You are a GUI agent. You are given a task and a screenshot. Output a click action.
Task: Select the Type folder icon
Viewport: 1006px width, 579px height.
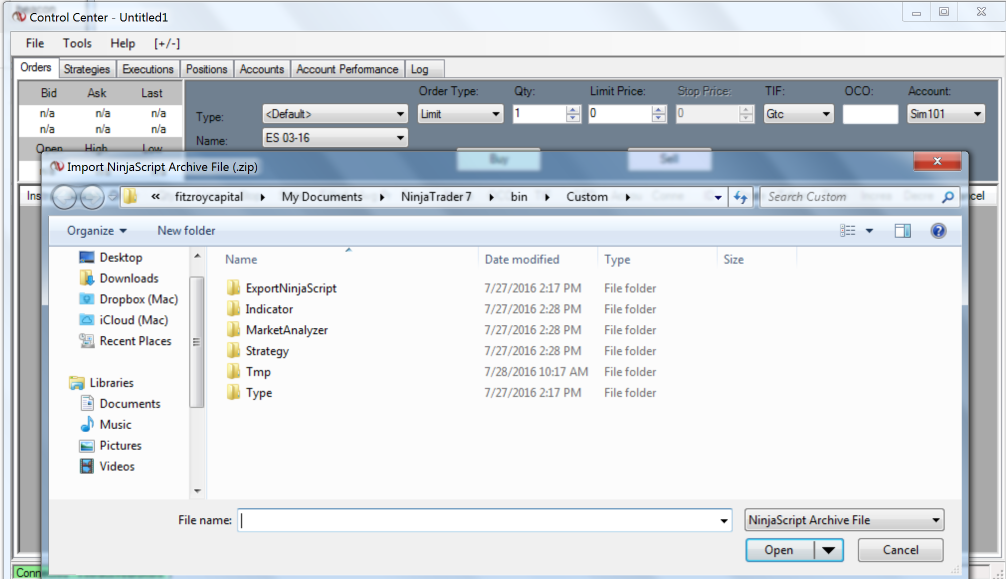click(x=234, y=392)
